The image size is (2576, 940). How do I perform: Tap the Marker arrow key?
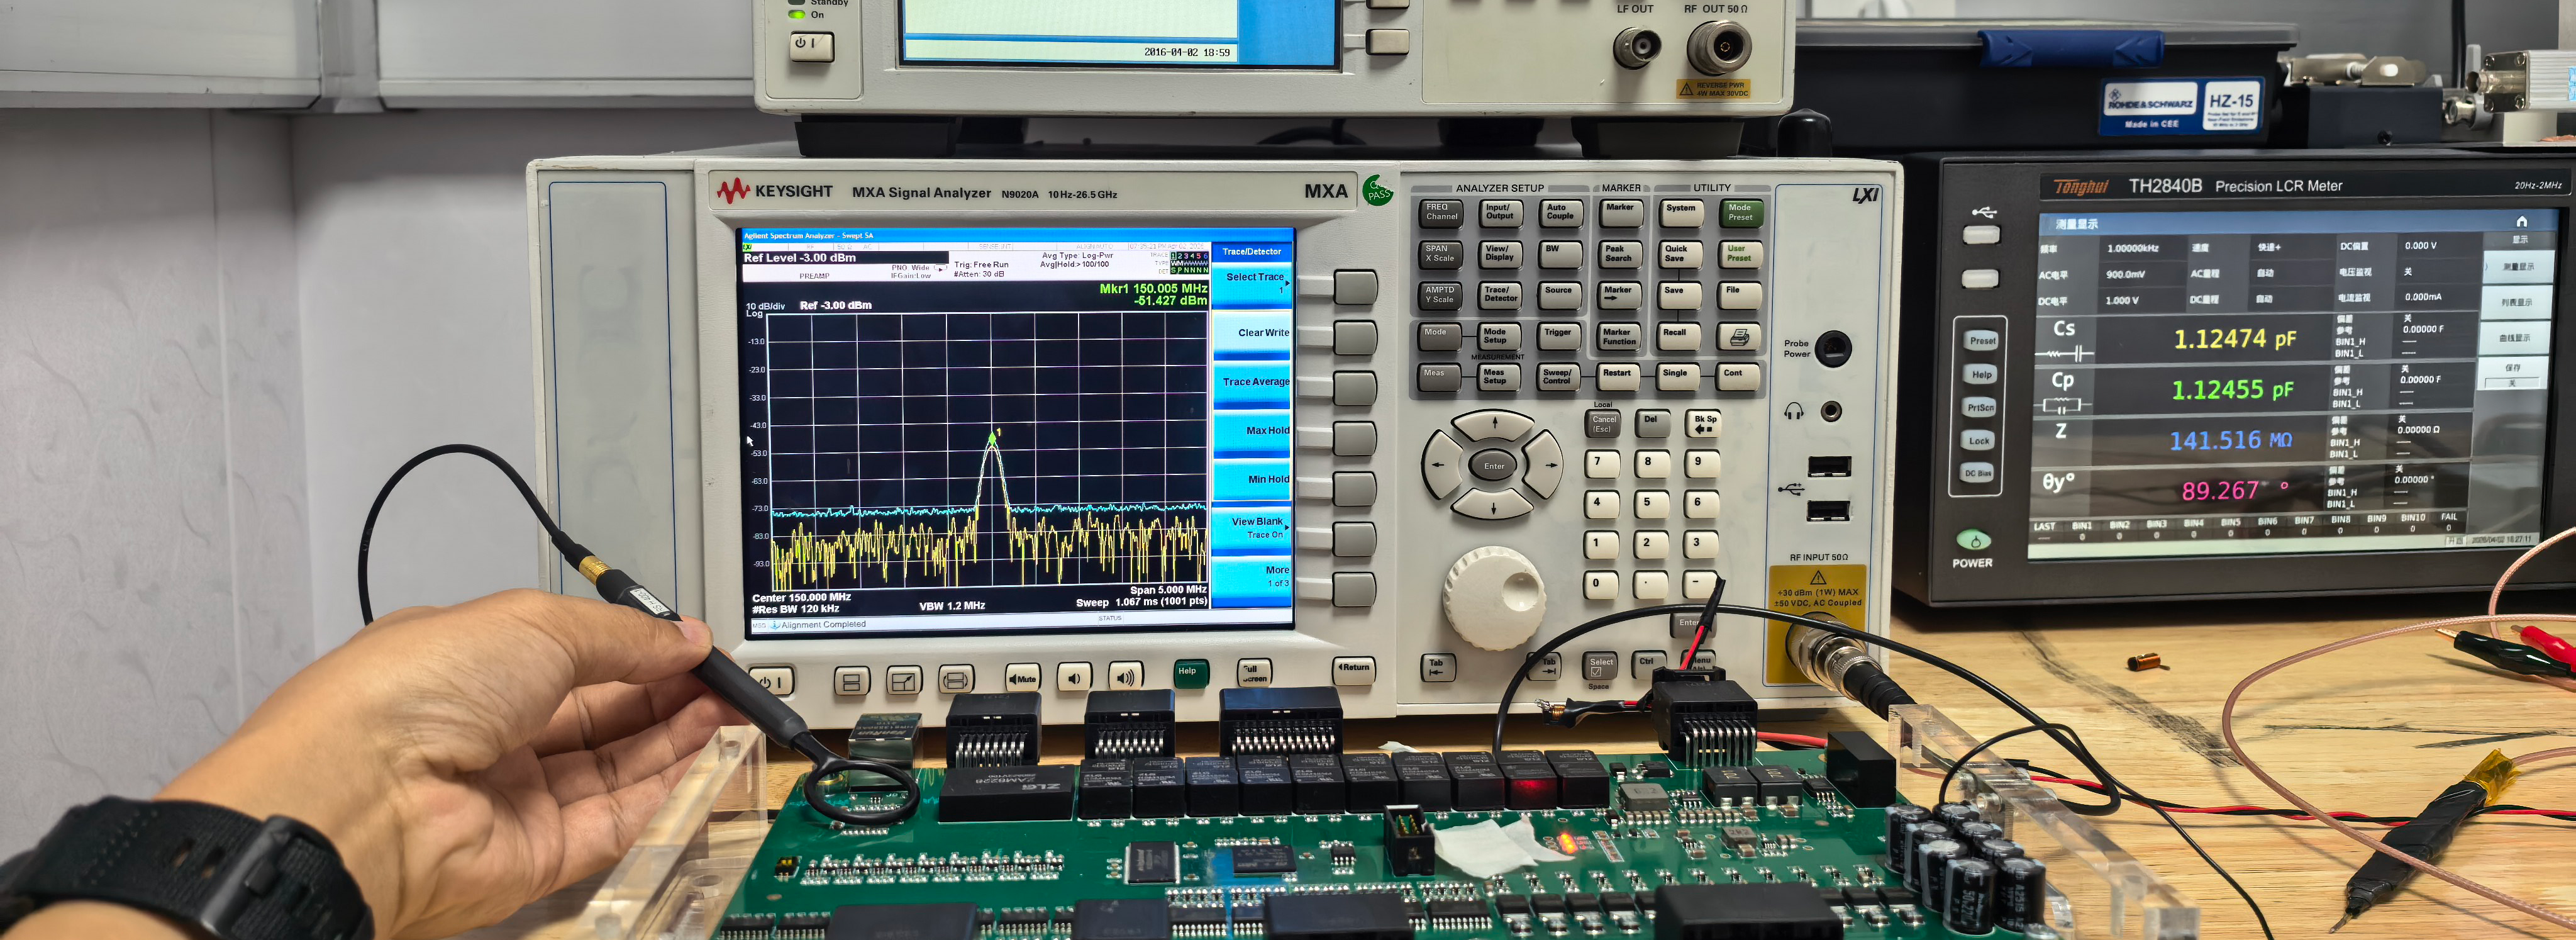click(x=1619, y=295)
